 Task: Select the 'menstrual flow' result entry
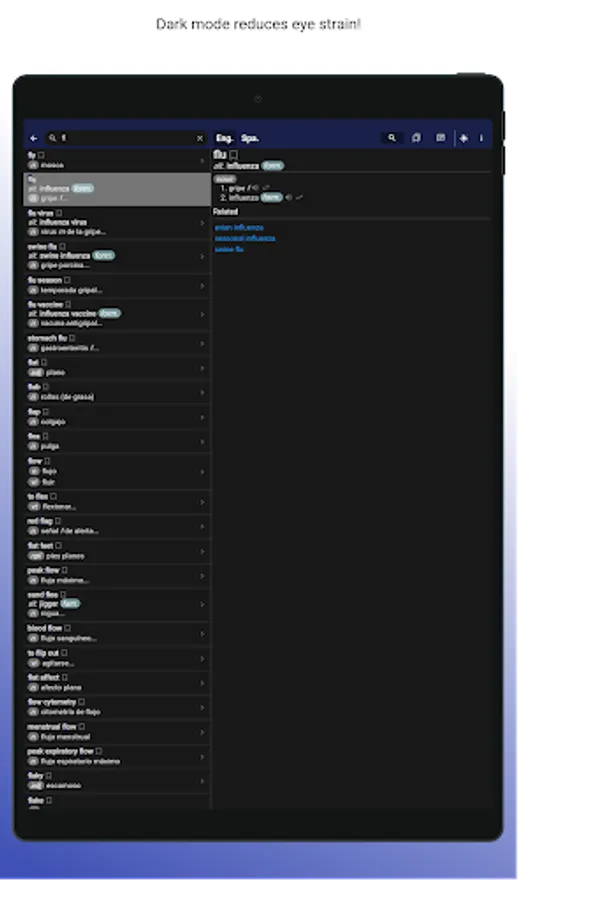point(117,732)
